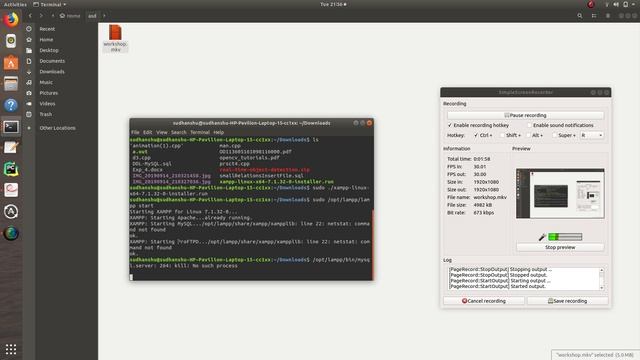Open the Files app in the dock
The image size is (640, 360).
11,84
